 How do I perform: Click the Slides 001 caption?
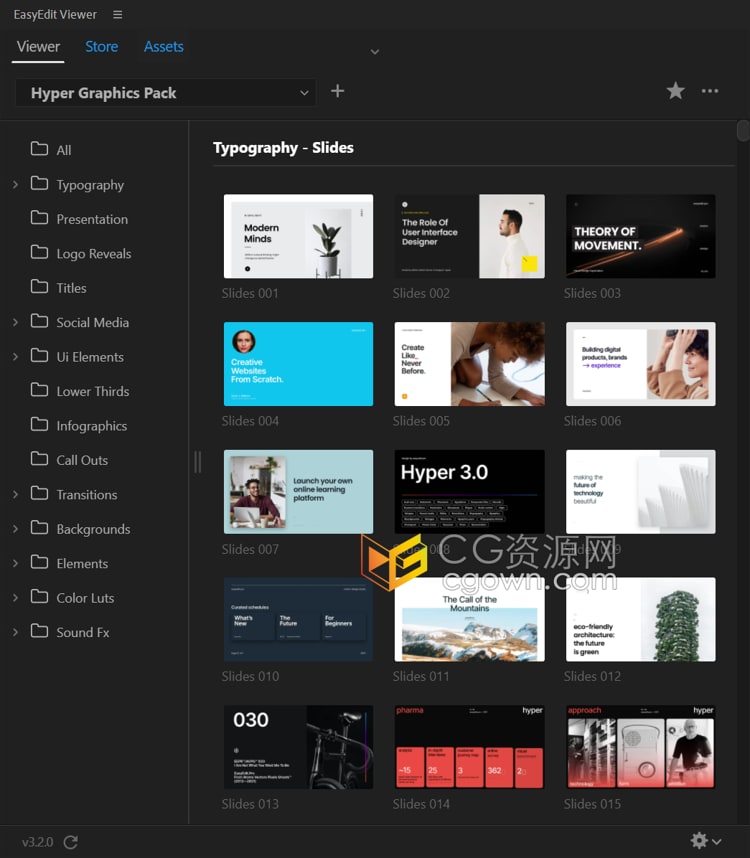tap(250, 293)
